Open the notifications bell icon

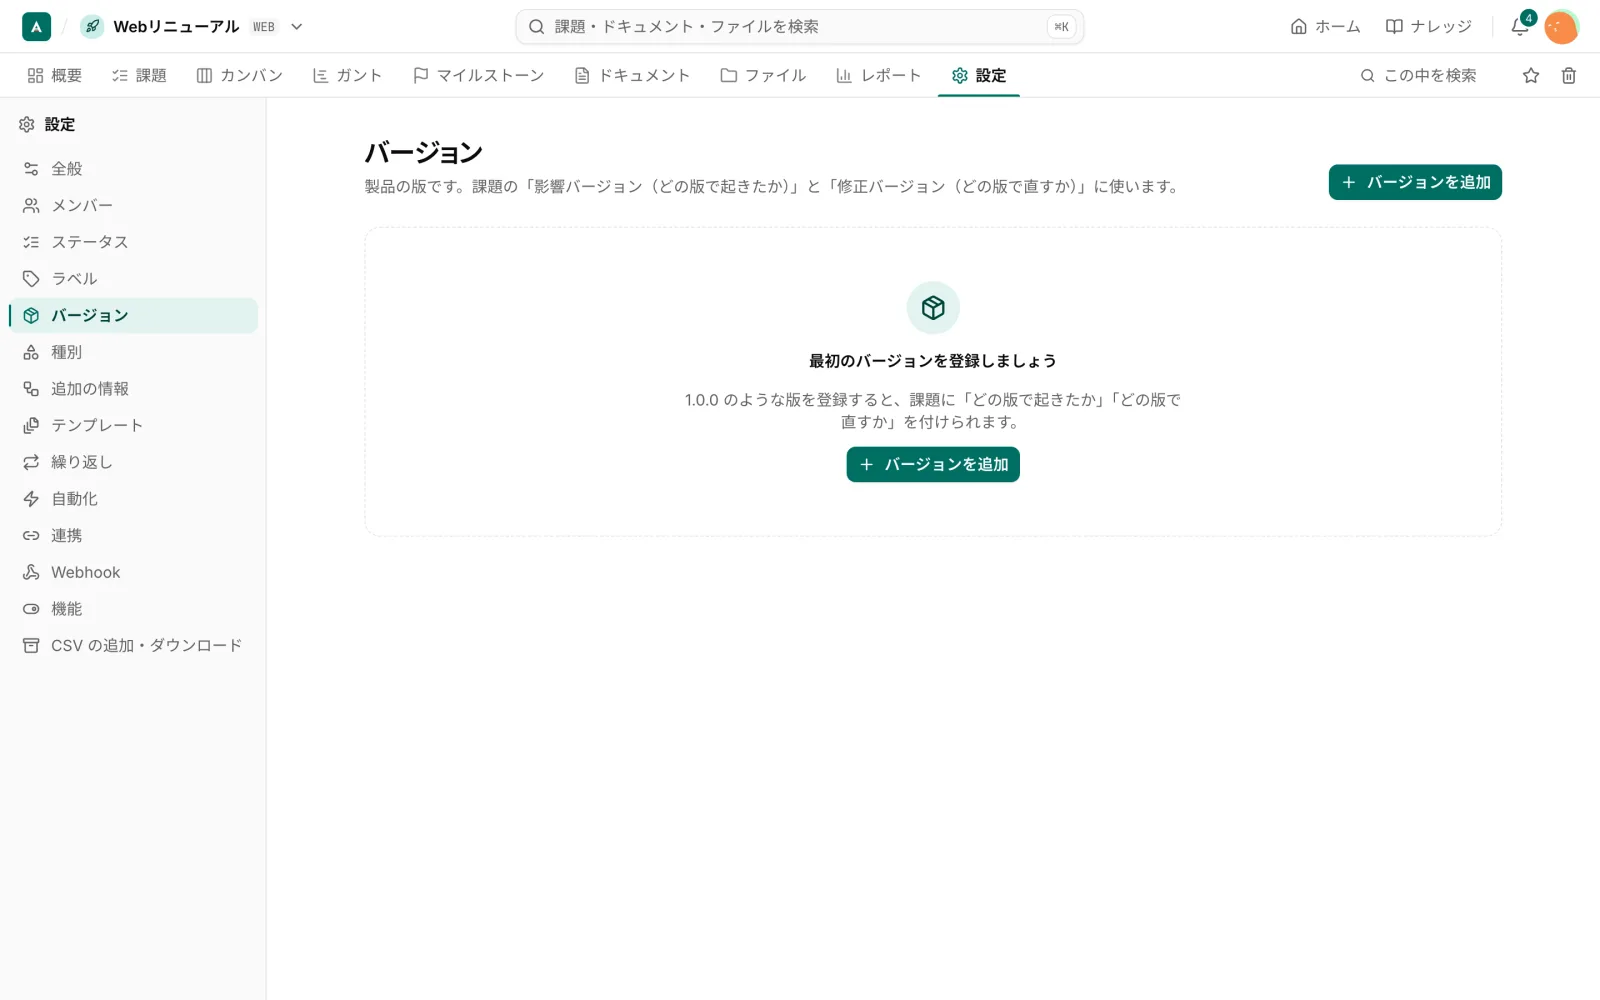1520,27
